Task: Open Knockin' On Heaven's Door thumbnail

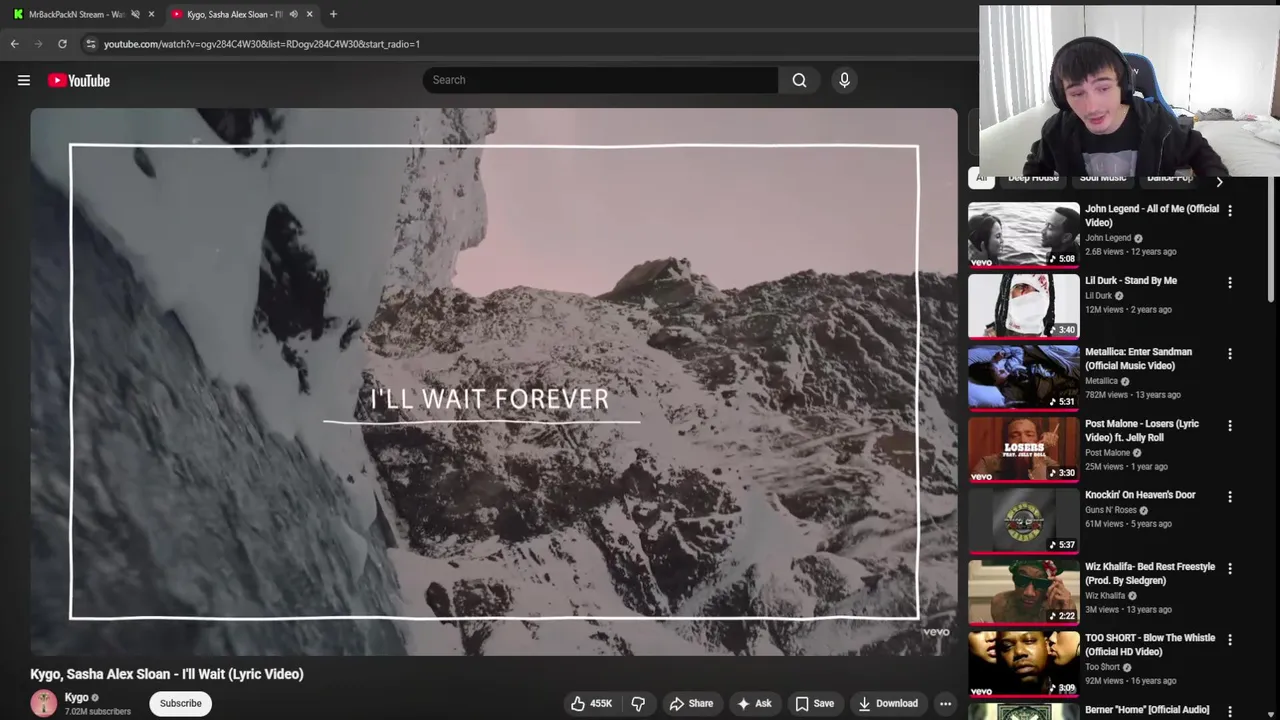Action: 1024,521
